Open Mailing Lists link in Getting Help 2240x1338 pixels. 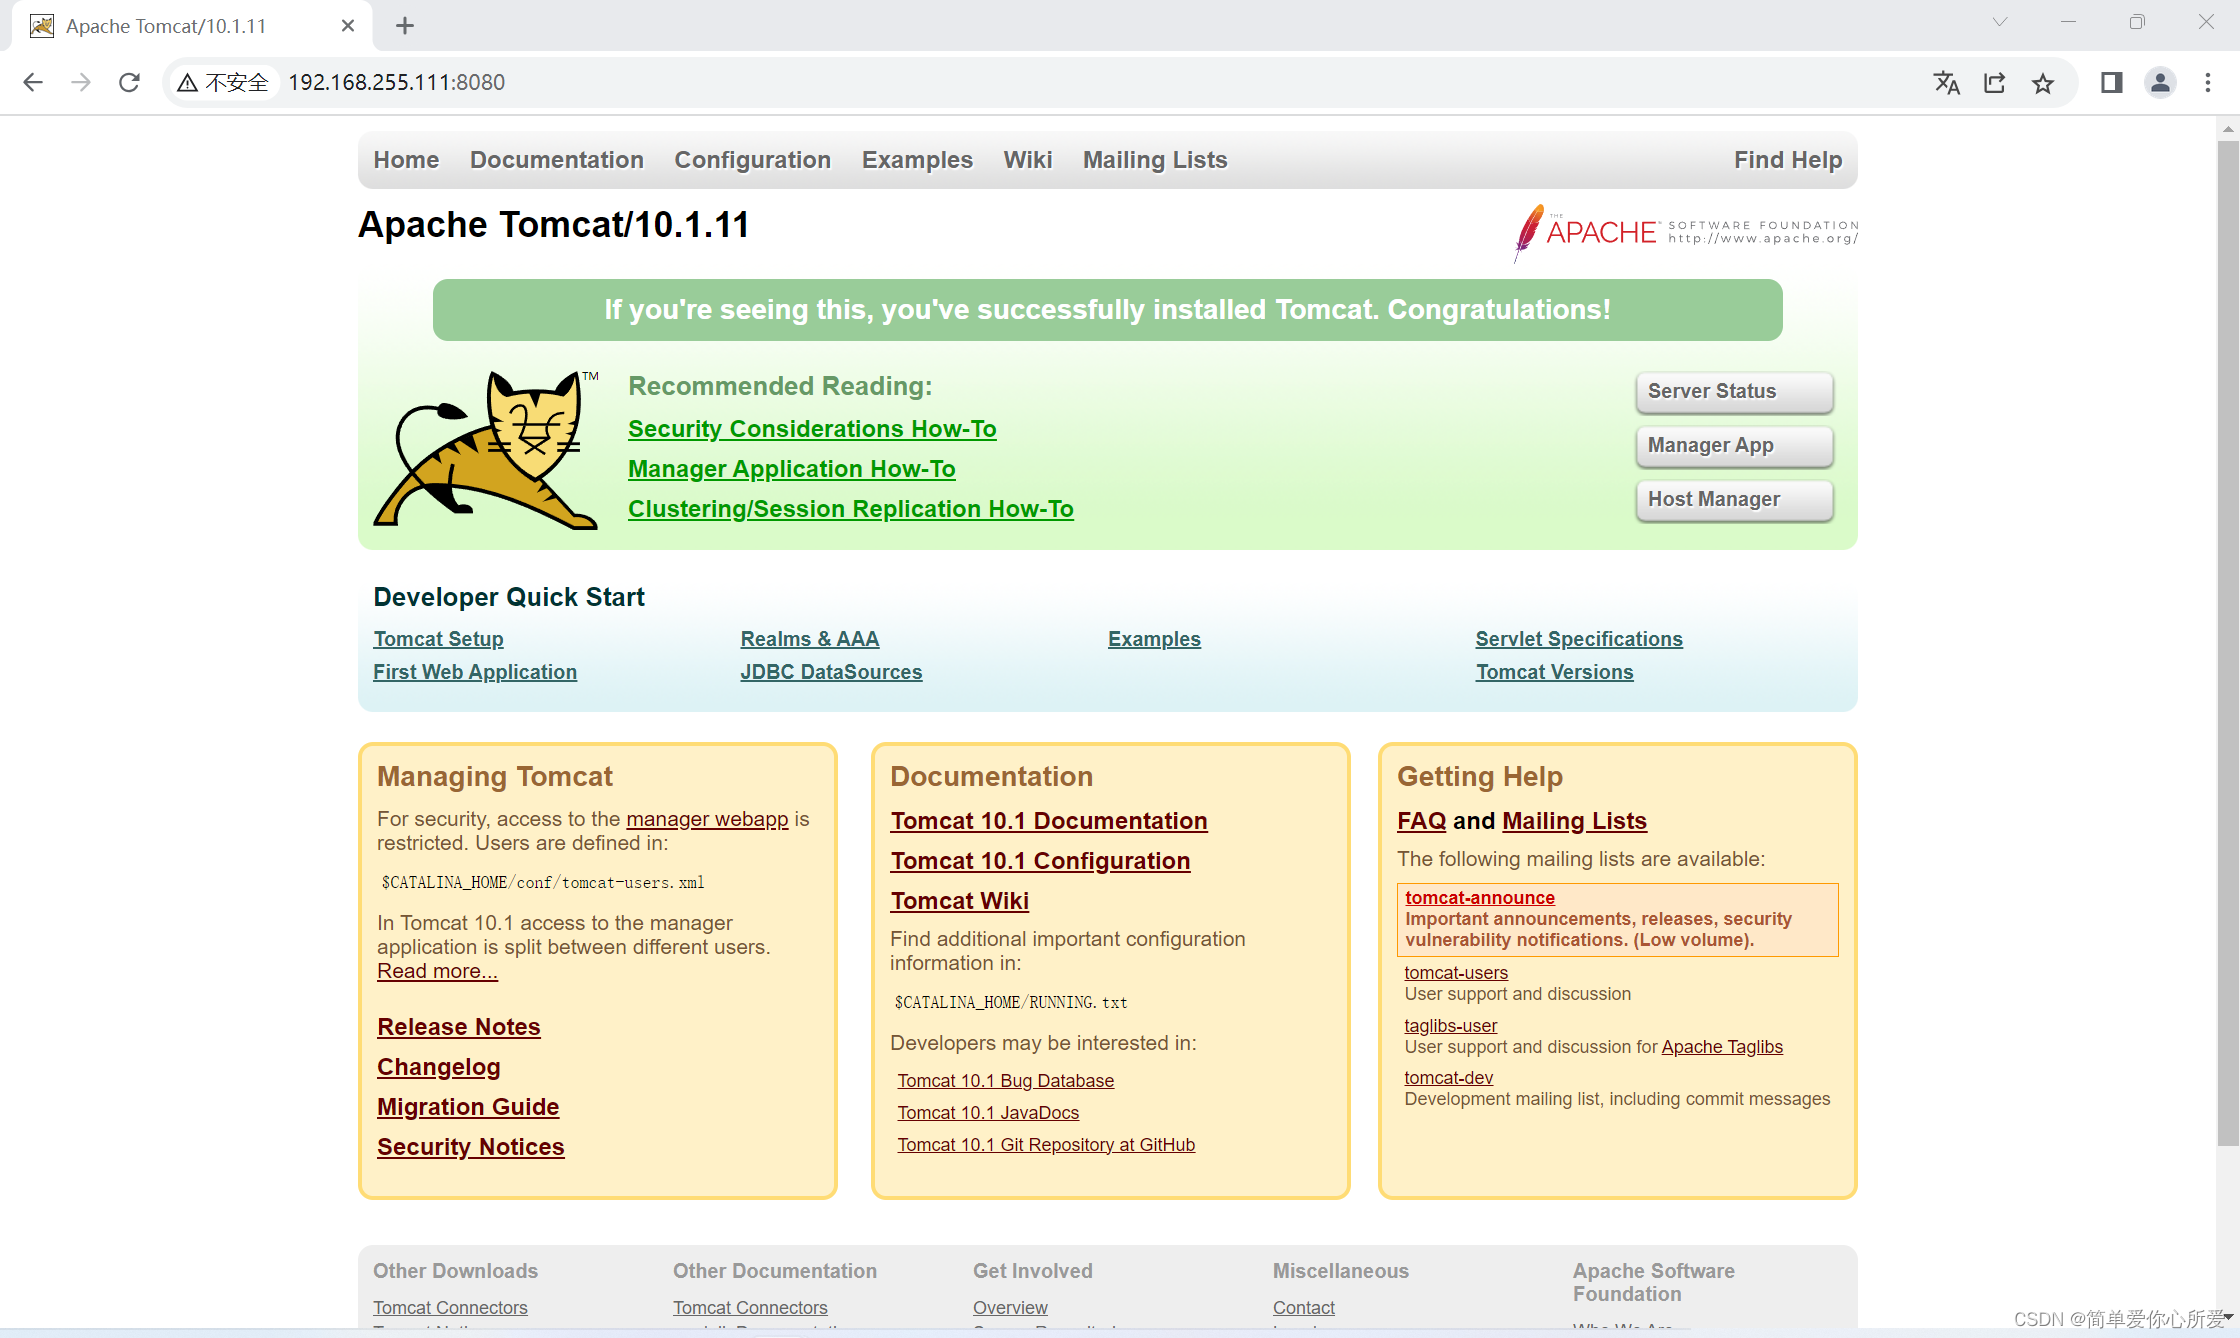coord(1574,821)
